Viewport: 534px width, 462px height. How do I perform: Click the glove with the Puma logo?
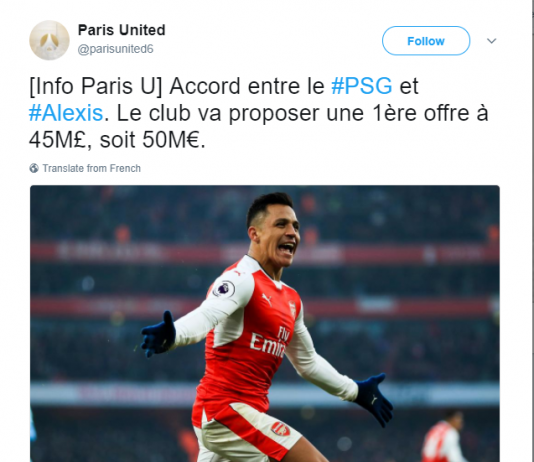(x=374, y=400)
